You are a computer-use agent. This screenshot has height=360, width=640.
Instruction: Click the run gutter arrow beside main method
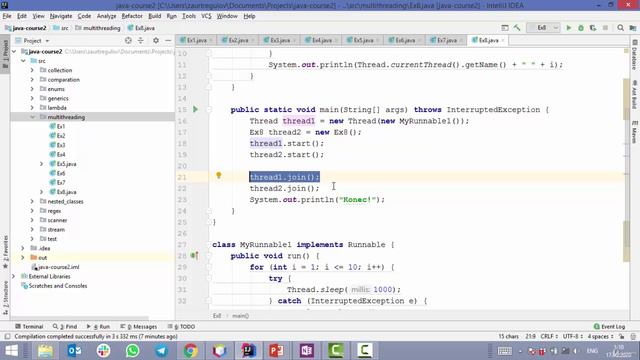196,109
